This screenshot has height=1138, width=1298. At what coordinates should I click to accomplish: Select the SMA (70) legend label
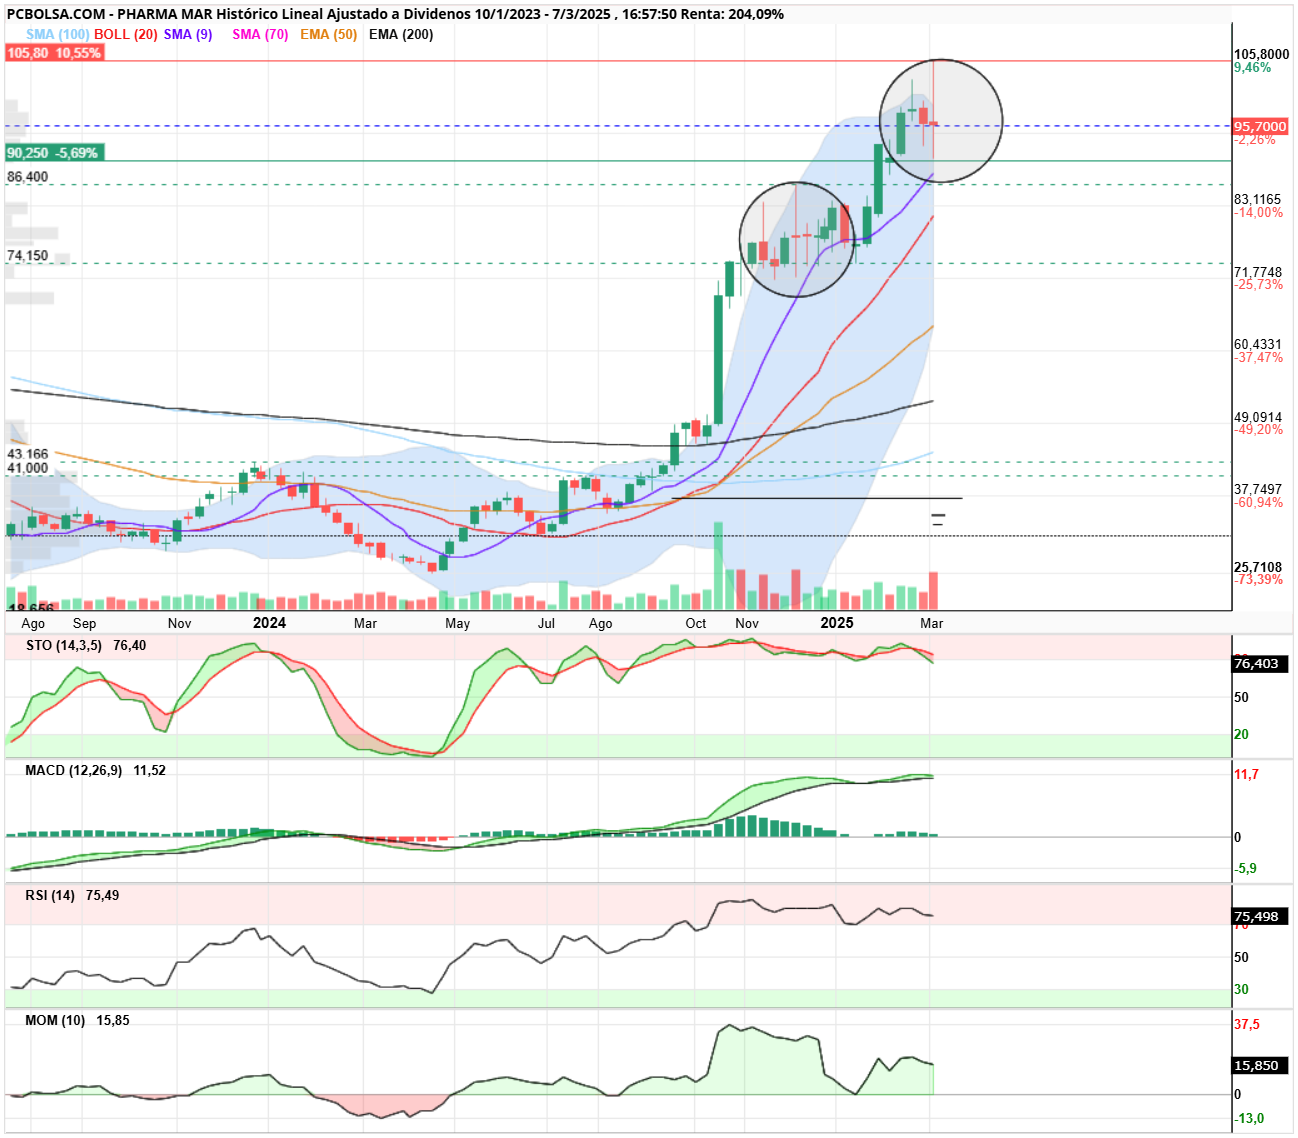[260, 34]
